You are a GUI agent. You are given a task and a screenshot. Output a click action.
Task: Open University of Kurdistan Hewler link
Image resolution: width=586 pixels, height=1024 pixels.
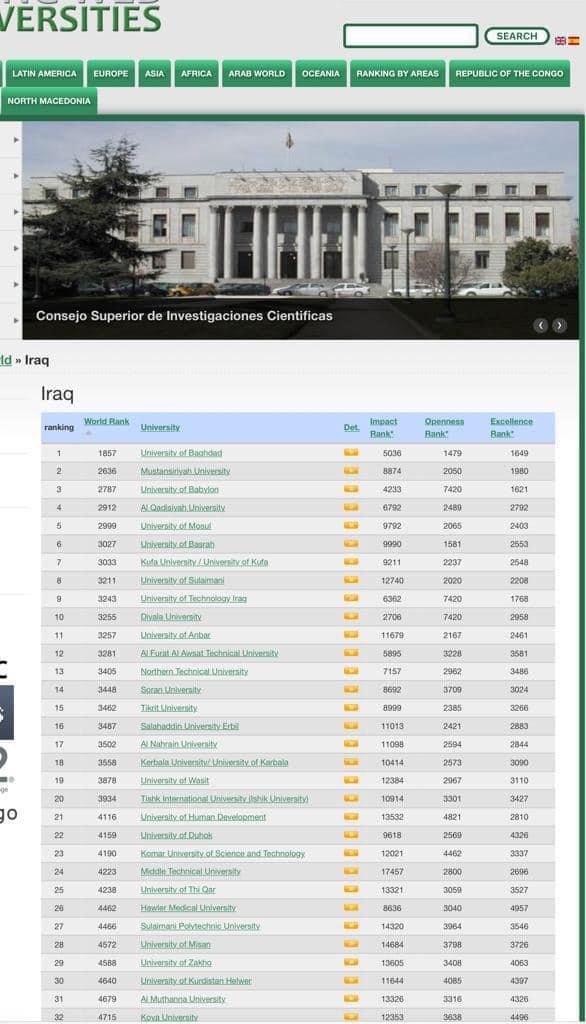(x=196, y=981)
